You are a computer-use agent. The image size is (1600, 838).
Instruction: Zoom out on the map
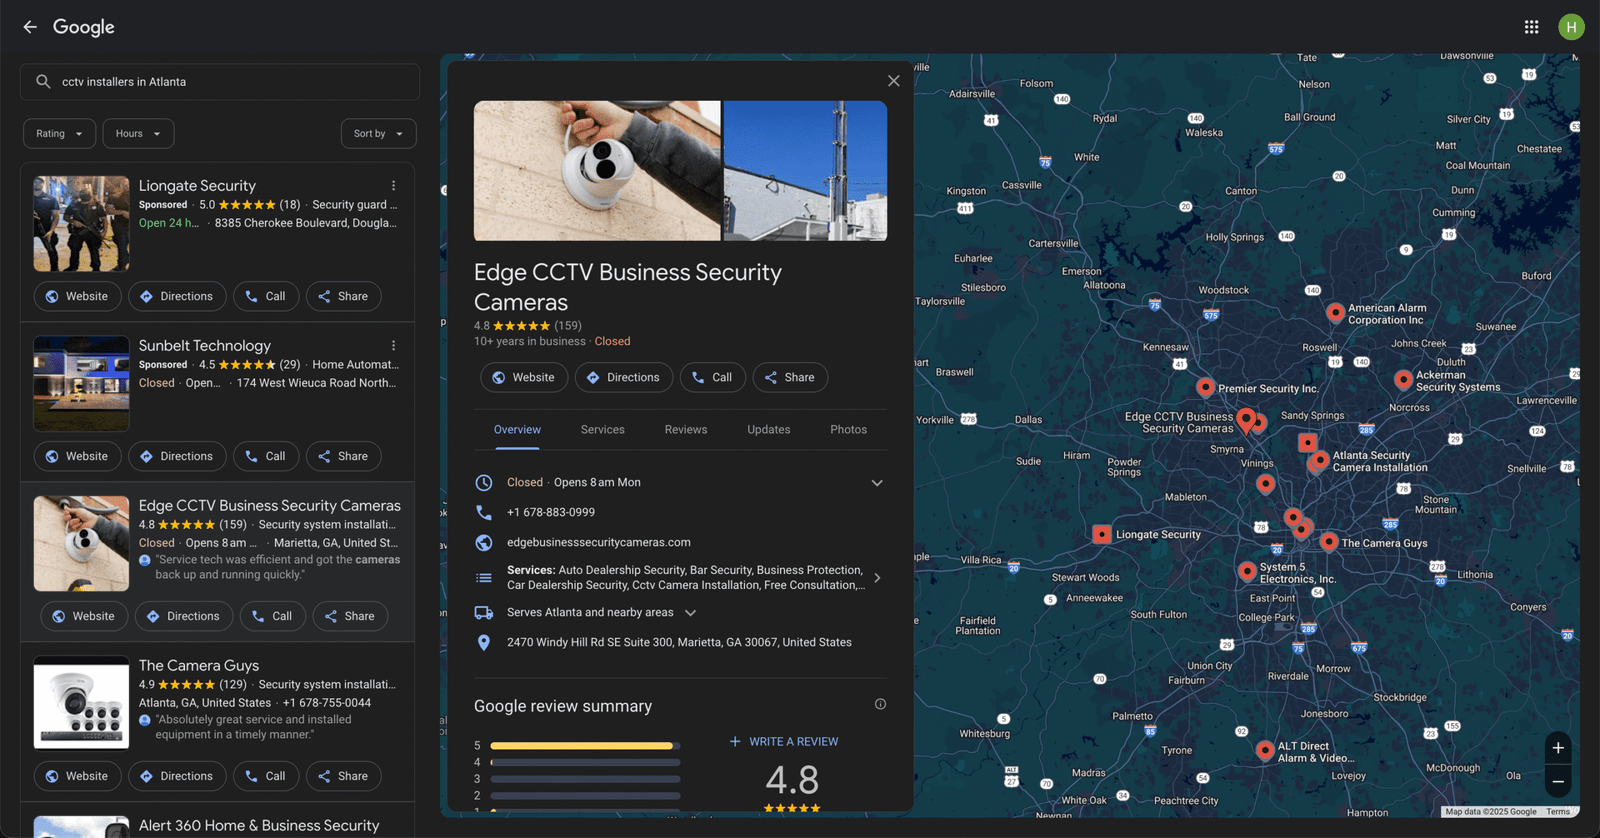click(1558, 782)
